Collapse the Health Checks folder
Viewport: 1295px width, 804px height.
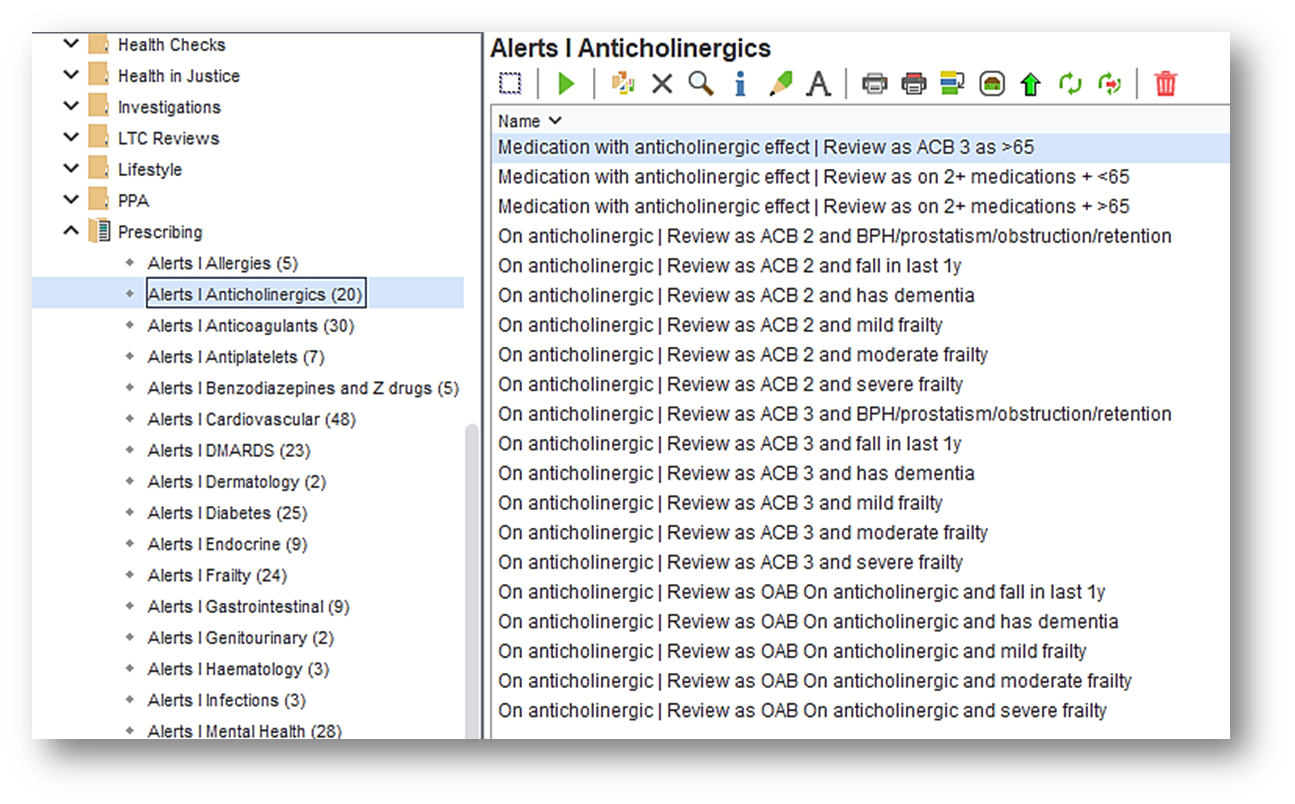click(70, 44)
